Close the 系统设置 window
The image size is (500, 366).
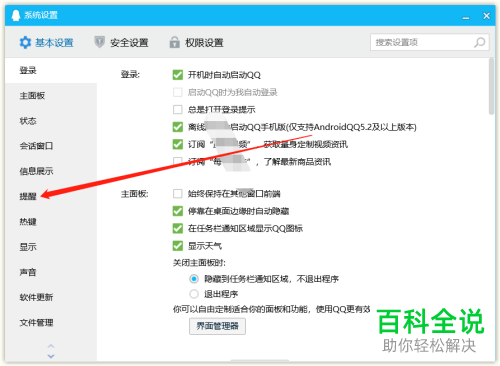point(486,16)
